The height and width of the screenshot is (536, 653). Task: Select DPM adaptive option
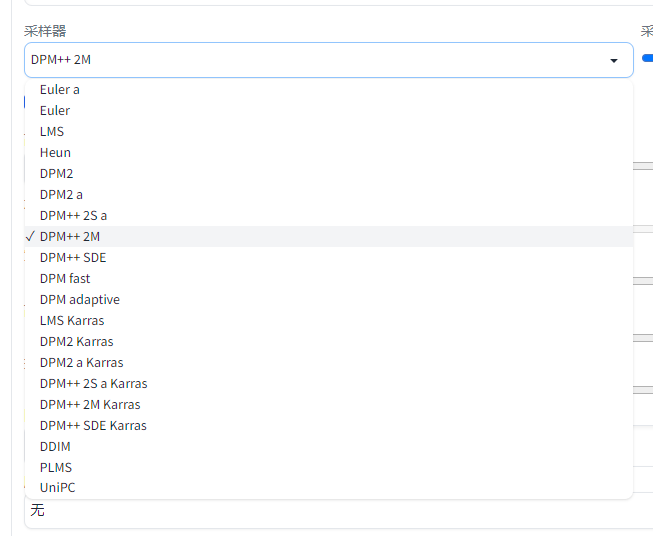80,300
